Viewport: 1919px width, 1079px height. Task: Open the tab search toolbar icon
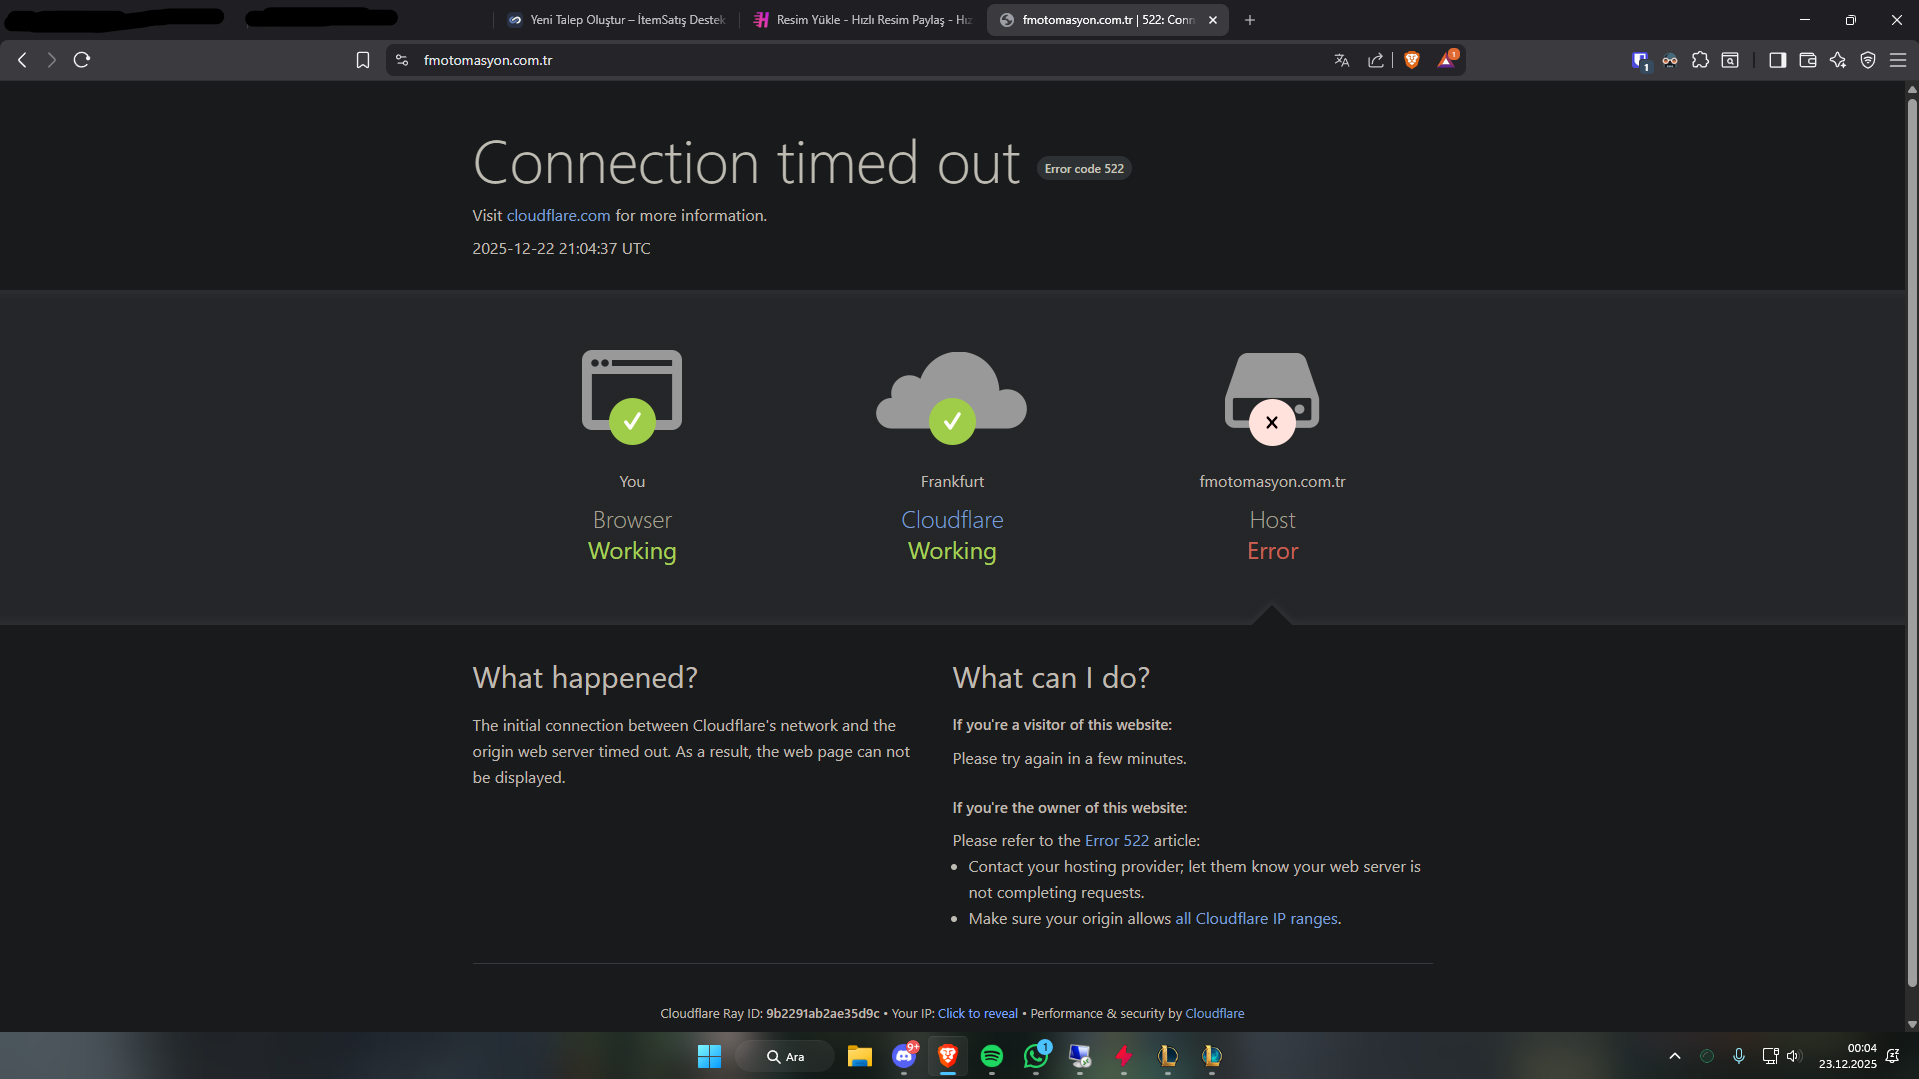(1730, 60)
